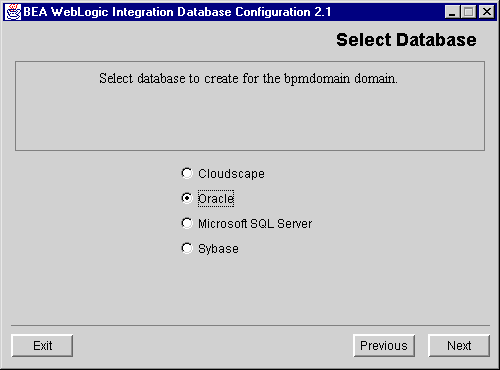Click the Java application icon in title bar

[13, 12]
